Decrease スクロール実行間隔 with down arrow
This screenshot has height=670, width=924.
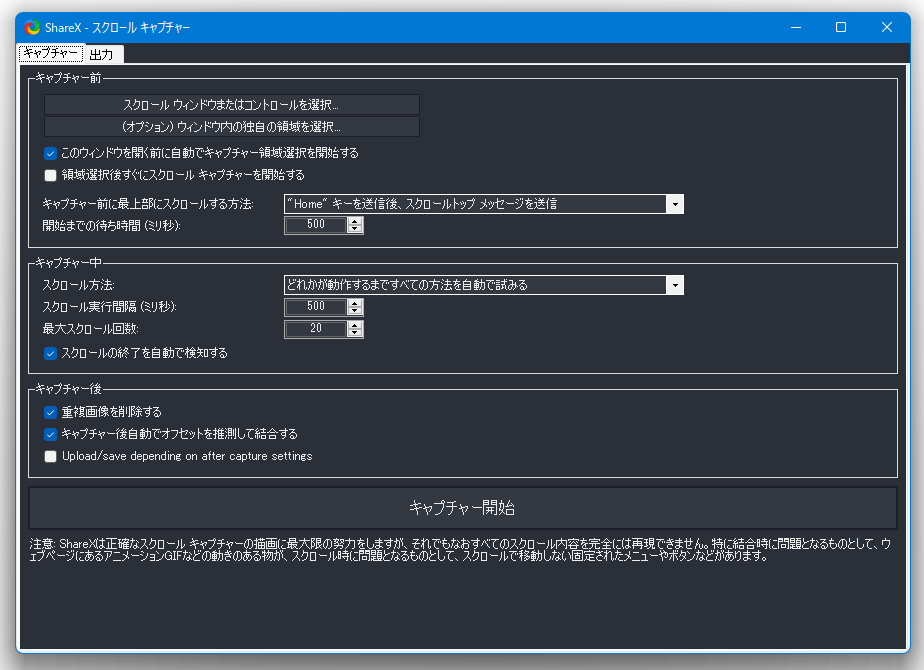[x=355, y=311]
